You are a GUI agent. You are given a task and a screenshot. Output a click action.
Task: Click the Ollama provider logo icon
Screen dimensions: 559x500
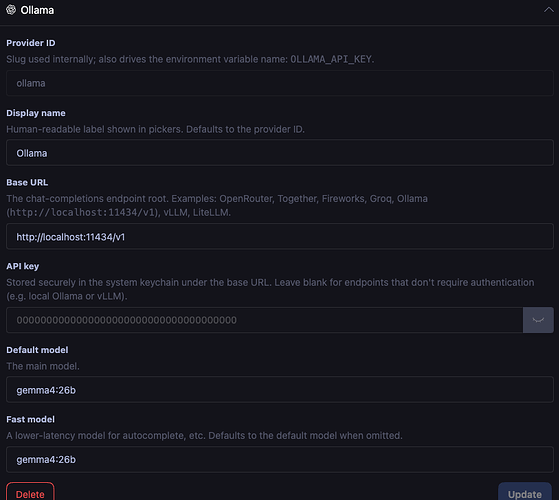coord(11,10)
